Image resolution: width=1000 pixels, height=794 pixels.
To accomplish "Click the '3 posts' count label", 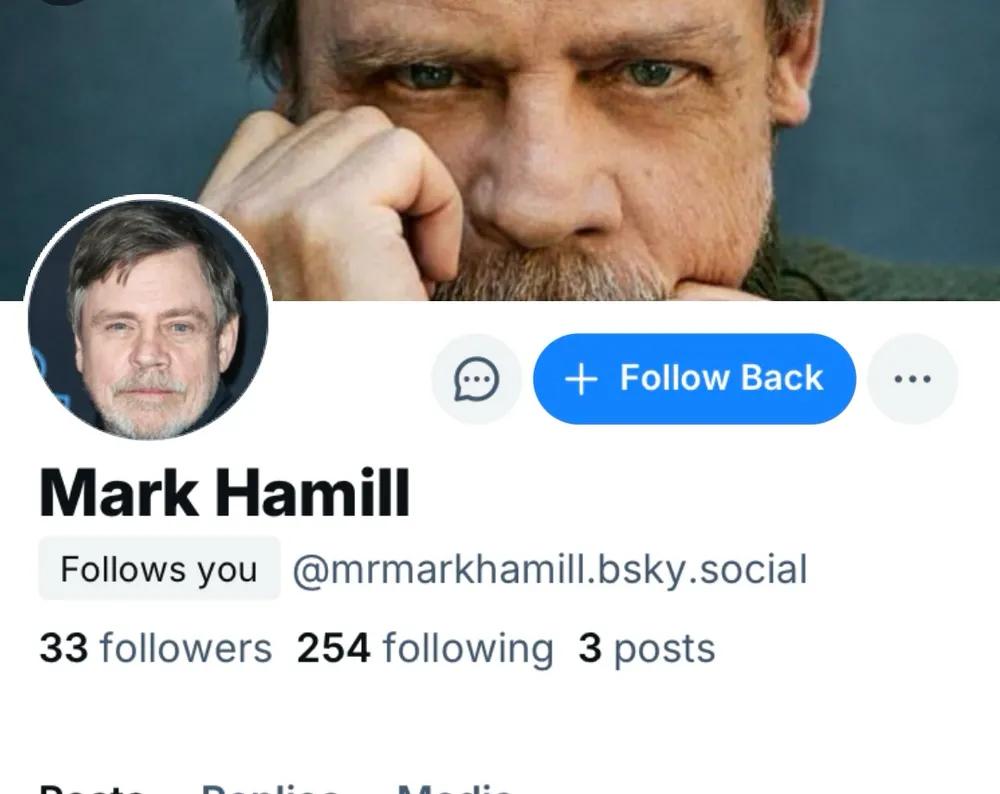I will [x=646, y=649].
